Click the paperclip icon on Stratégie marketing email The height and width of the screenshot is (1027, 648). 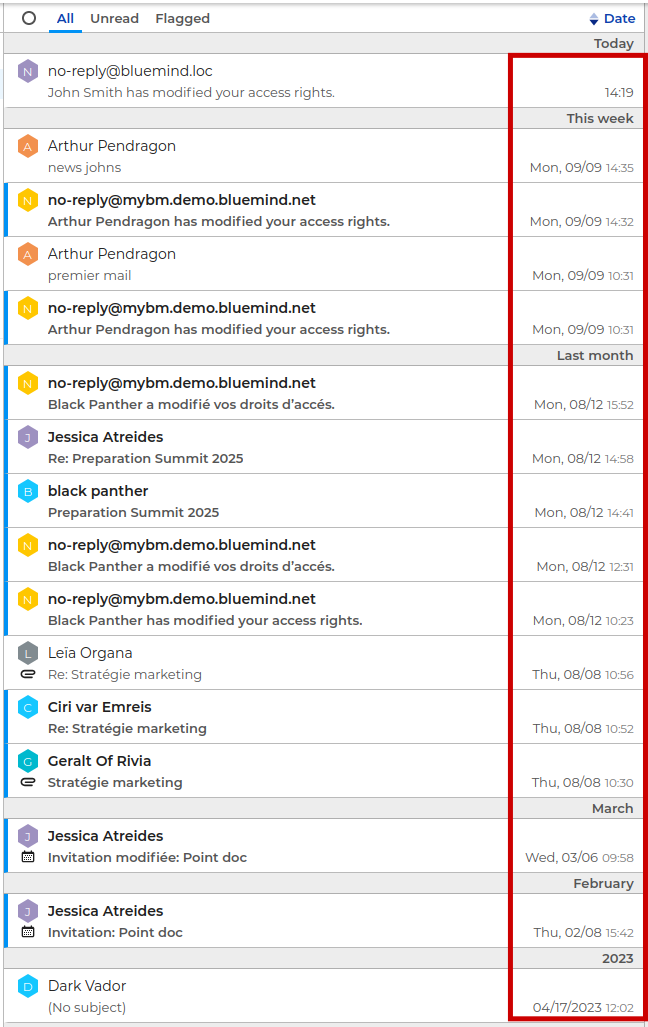click(28, 783)
